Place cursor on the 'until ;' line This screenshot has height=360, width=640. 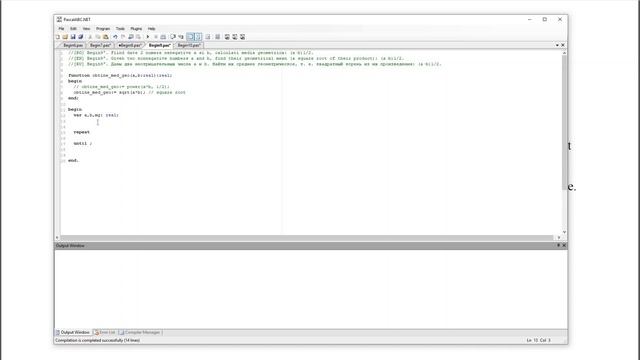[x=83, y=144]
